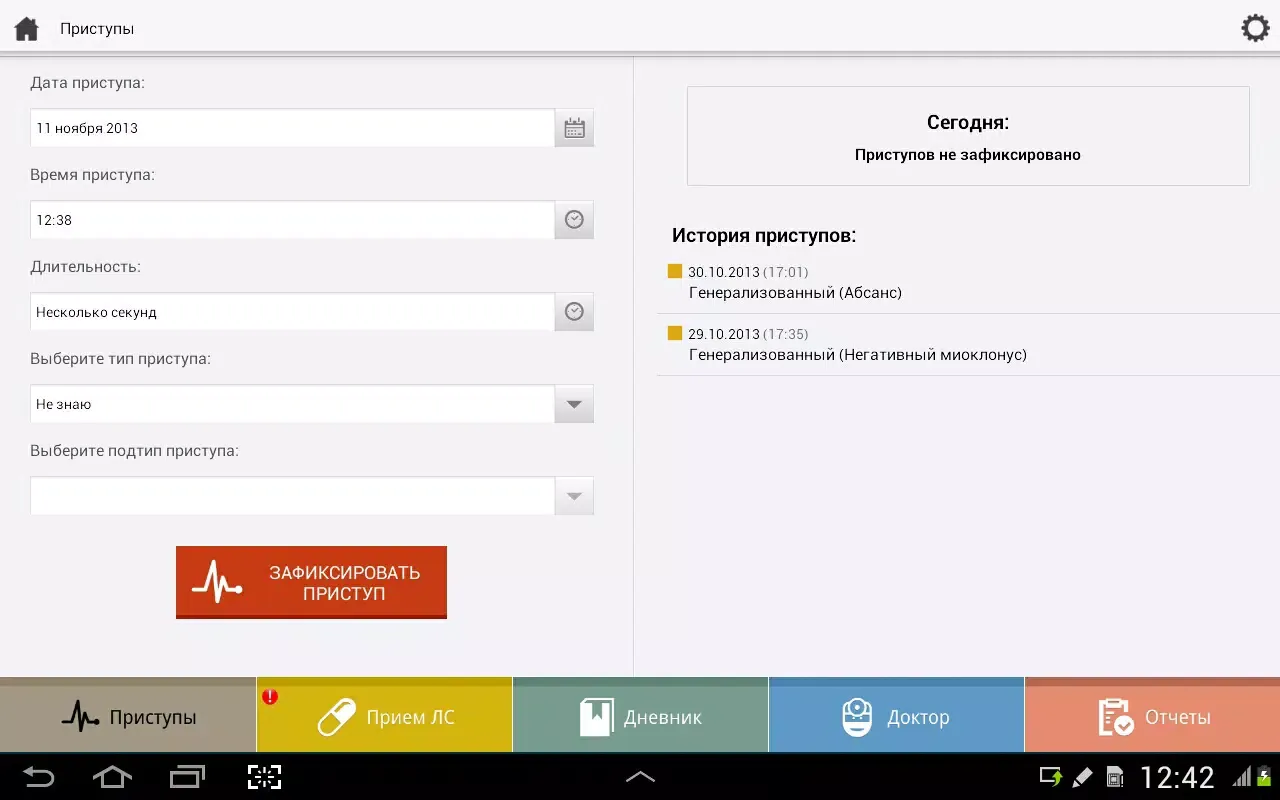The width and height of the screenshot is (1280, 800).
Task: Tap the battery icon in status tray
Action: coord(1263,776)
